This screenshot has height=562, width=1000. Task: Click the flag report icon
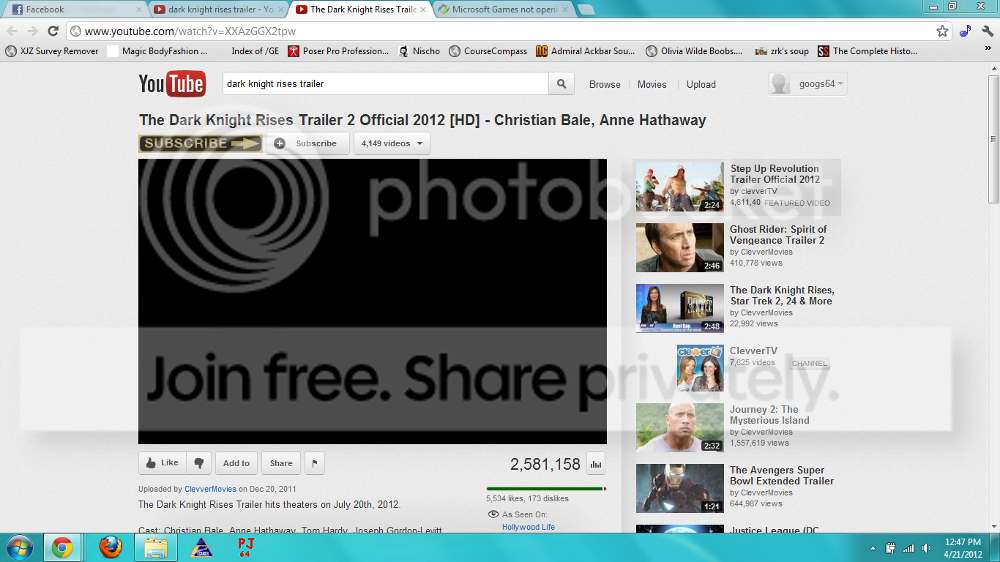(x=314, y=463)
